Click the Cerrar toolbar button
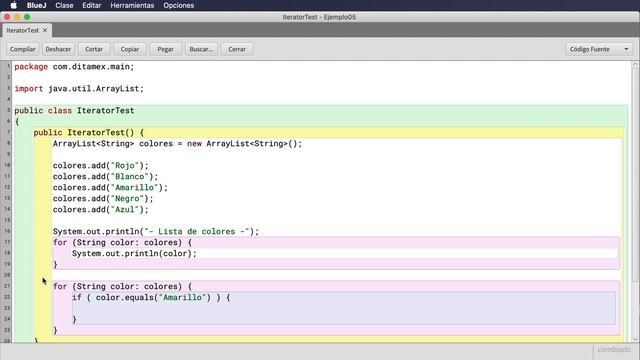 (x=237, y=49)
